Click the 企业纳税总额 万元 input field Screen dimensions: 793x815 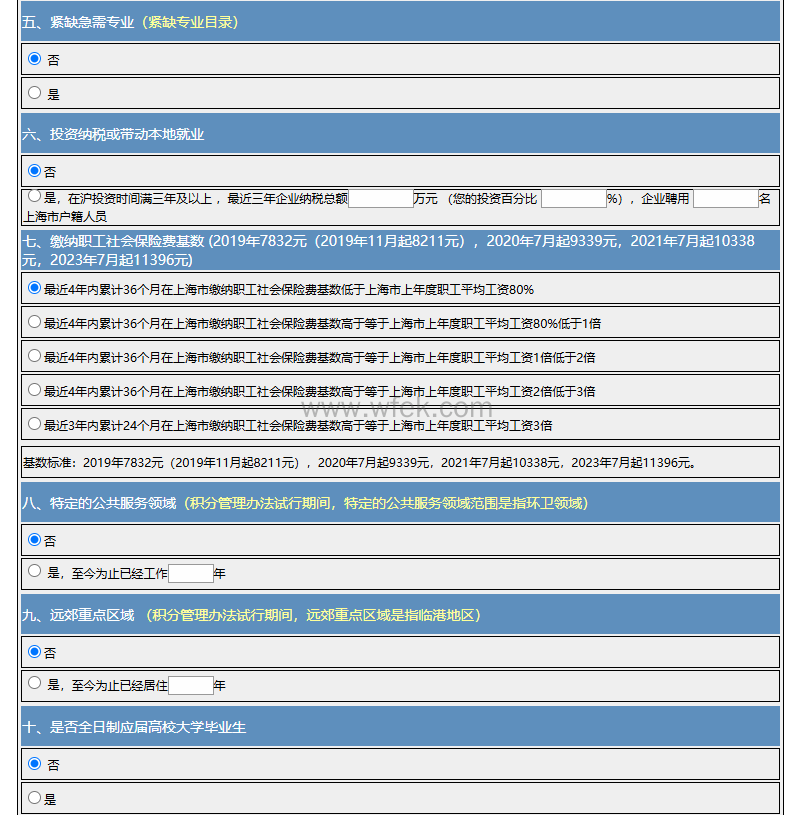(x=380, y=198)
